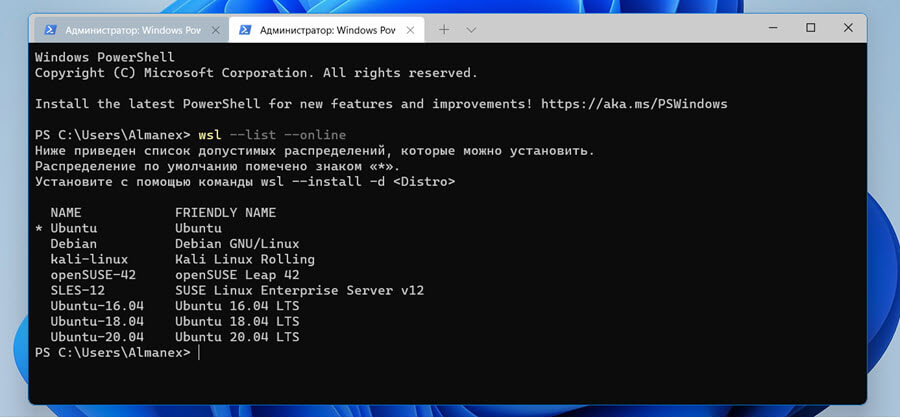Click 'Ubuntu 16.04 LTS' friendly name
The image size is (900, 418).
237,306
